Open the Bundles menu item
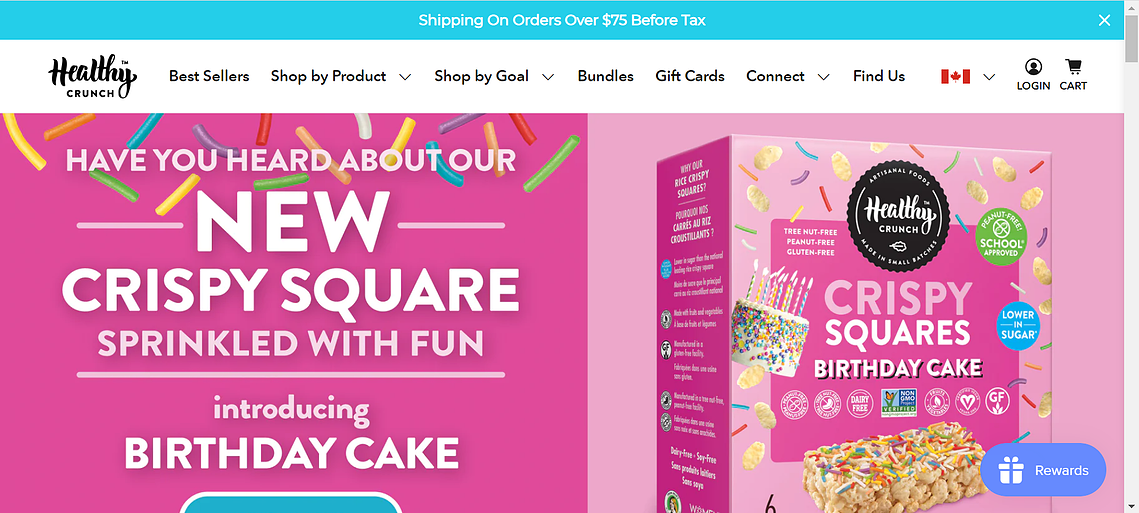 pos(605,76)
